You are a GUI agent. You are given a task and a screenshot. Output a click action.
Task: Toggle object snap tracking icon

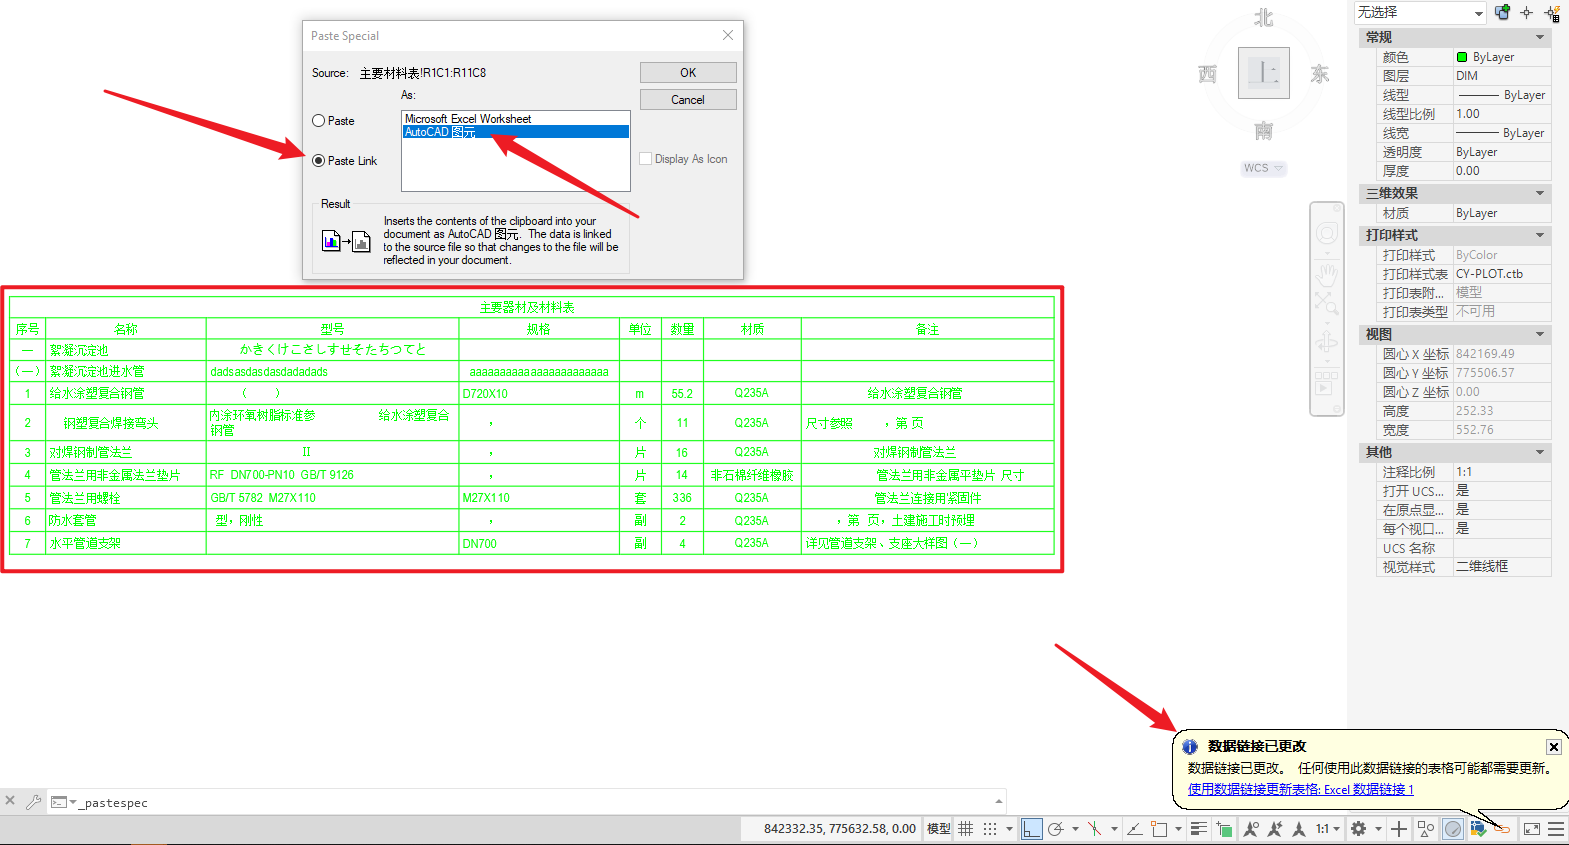click(x=1135, y=829)
